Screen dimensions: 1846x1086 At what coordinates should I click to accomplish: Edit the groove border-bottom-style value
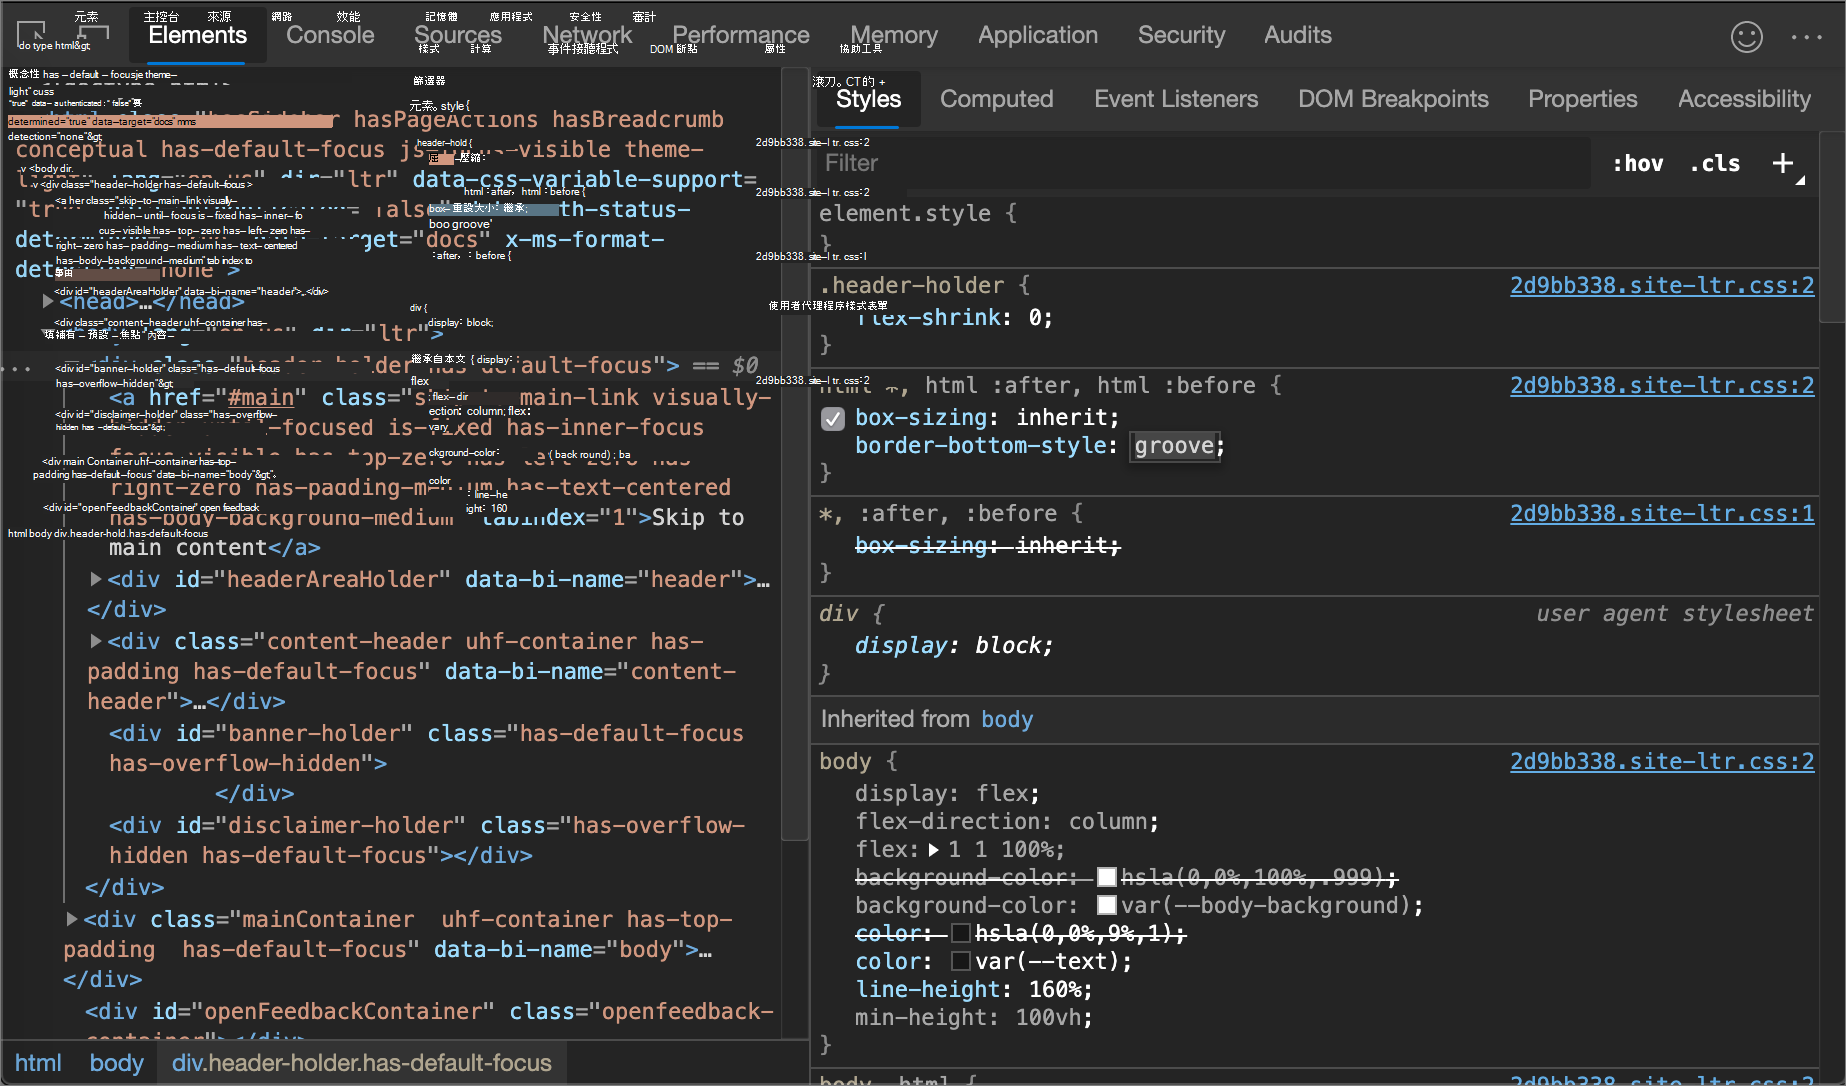click(x=1174, y=446)
